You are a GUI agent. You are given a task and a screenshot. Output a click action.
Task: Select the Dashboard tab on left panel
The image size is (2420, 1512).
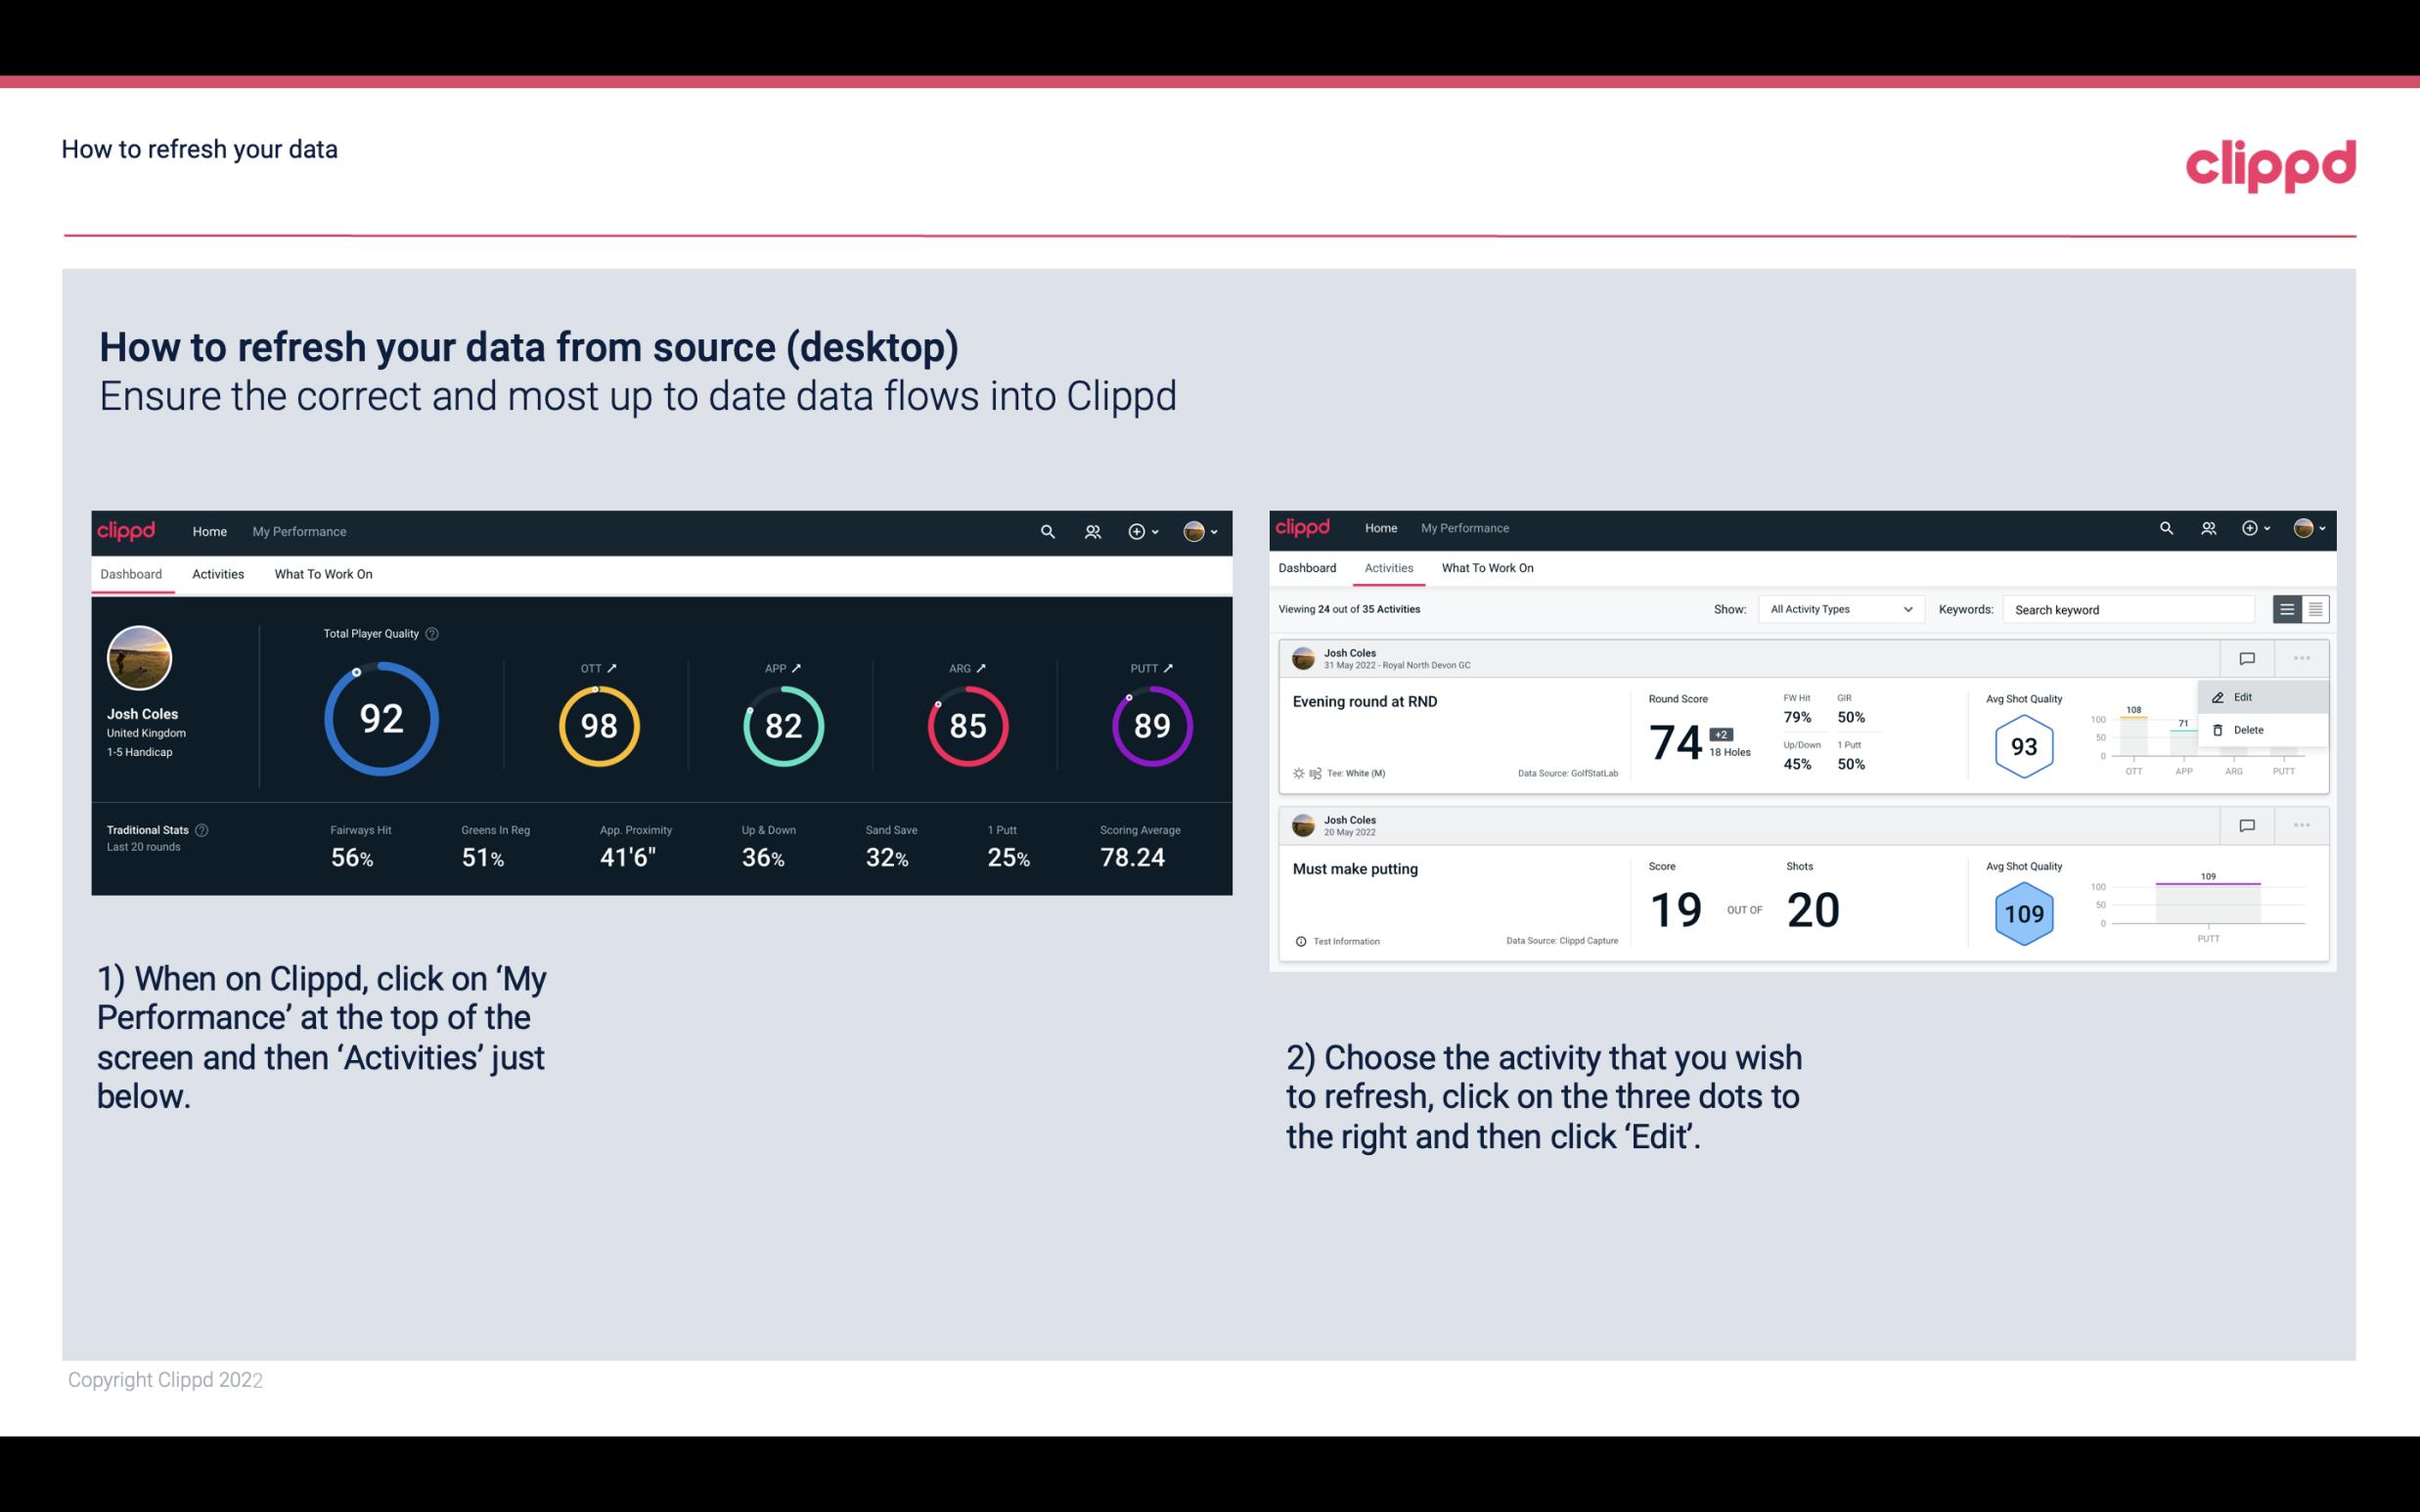point(132,573)
